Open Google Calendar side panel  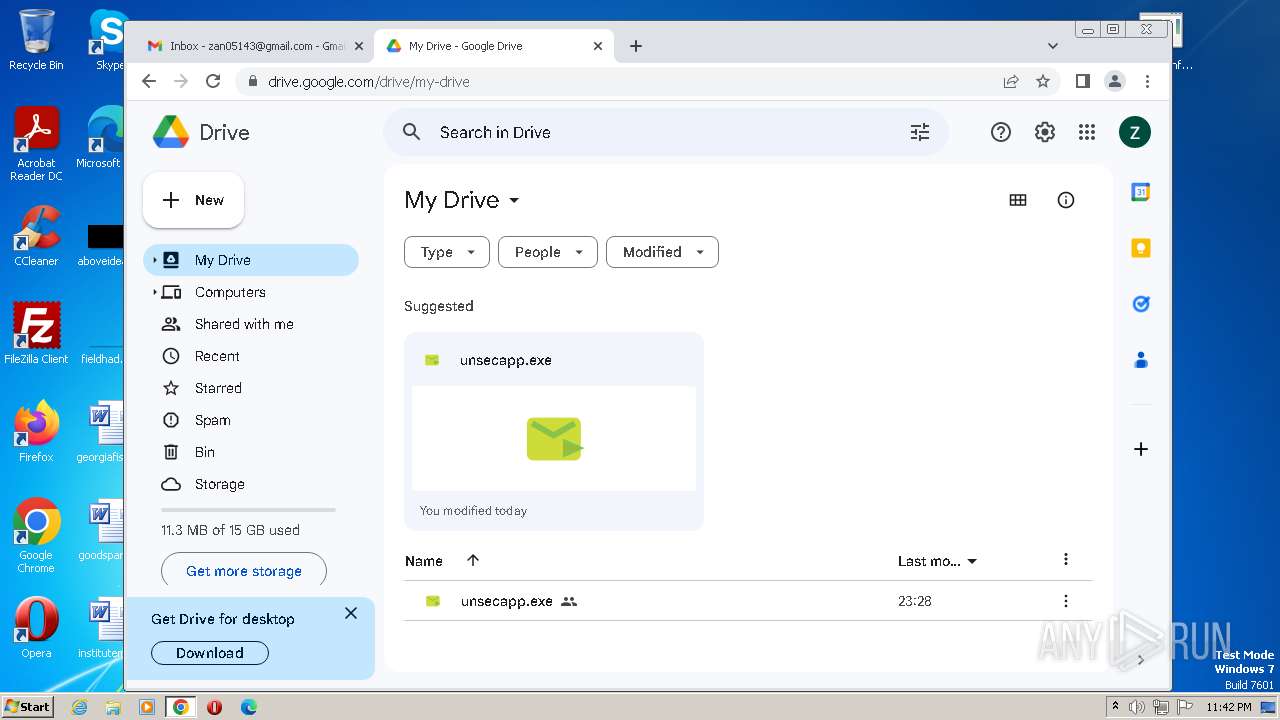pos(1141,192)
